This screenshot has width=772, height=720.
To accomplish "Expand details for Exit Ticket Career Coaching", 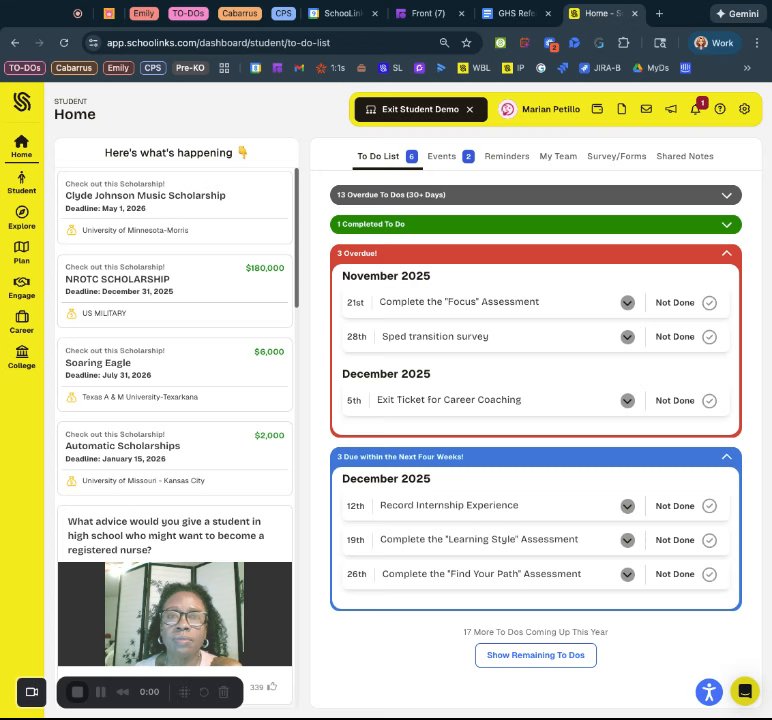I will (627, 401).
